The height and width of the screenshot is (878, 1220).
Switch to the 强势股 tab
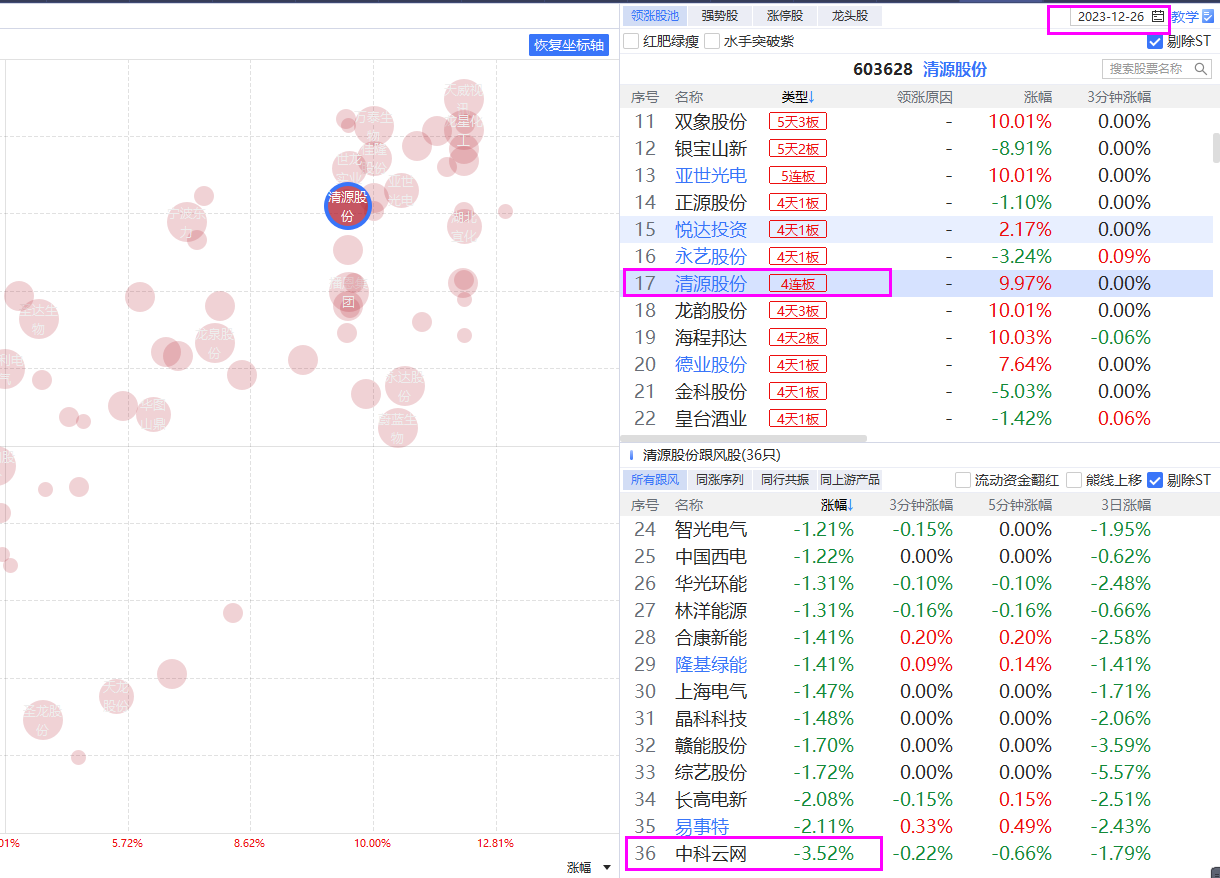[x=720, y=16]
